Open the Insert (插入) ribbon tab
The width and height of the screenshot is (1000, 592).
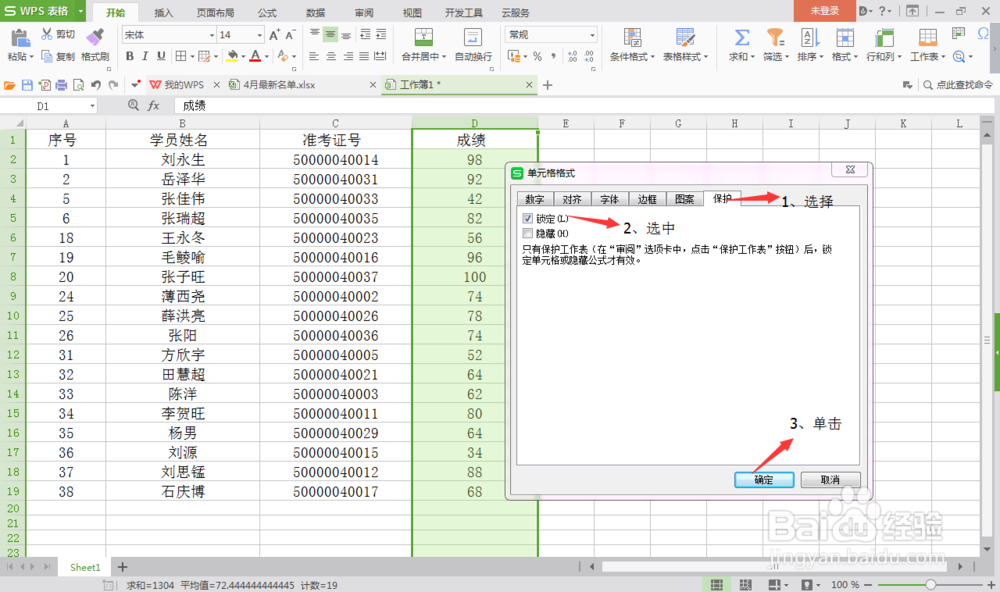pos(163,13)
